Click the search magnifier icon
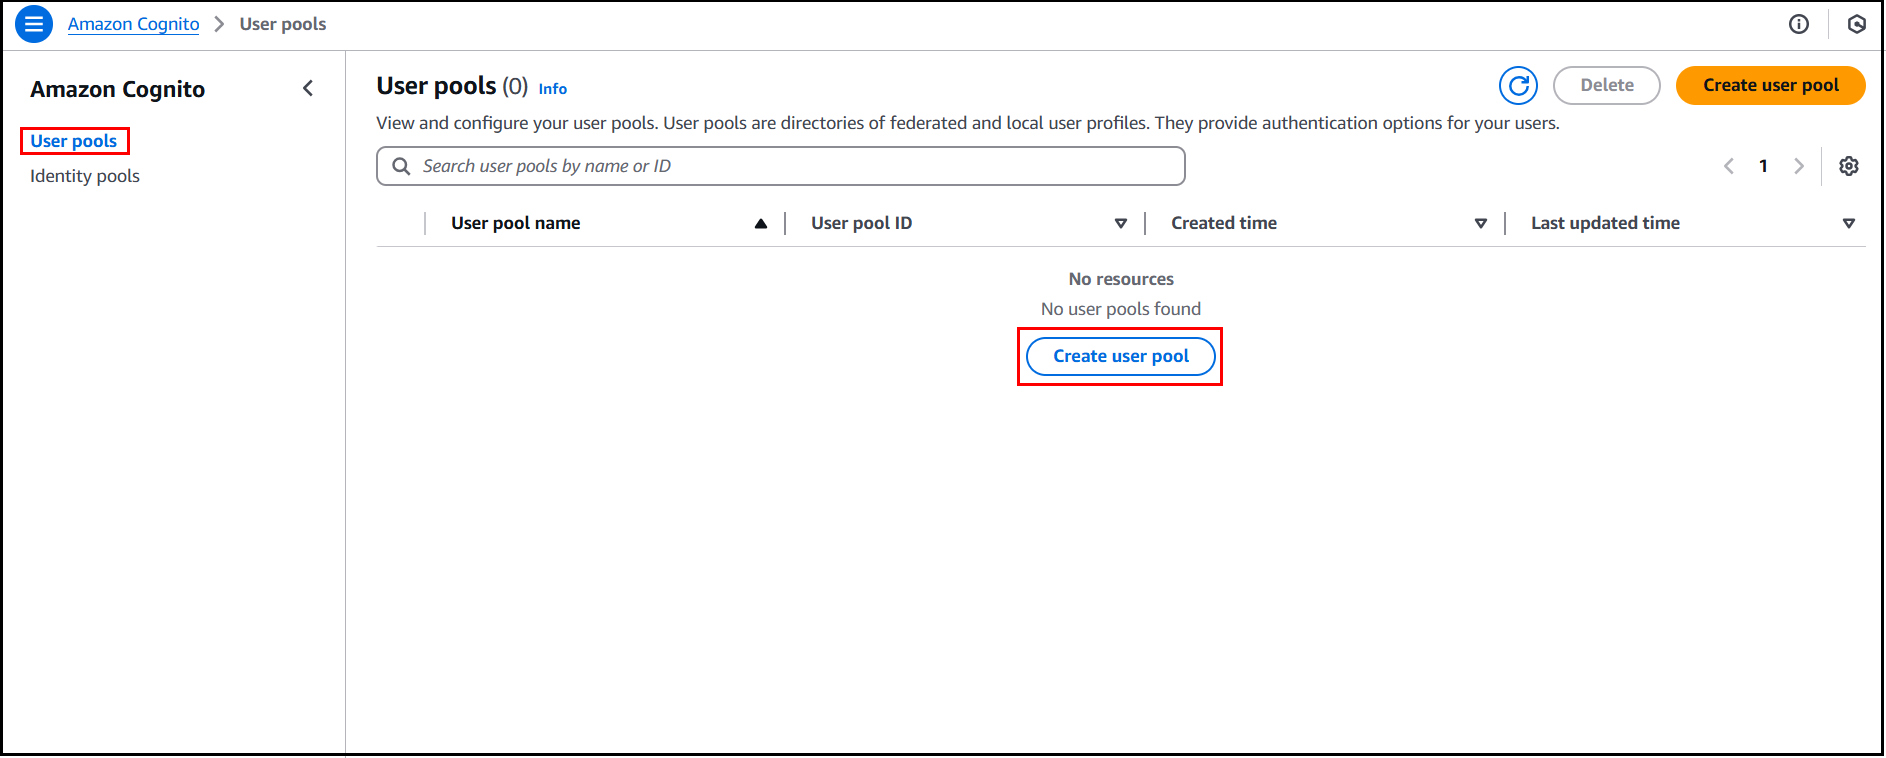 401,166
